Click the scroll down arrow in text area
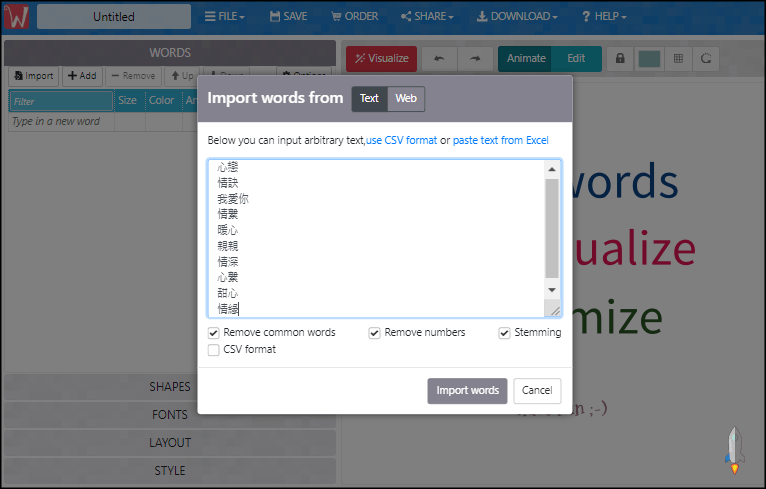 point(552,290)
